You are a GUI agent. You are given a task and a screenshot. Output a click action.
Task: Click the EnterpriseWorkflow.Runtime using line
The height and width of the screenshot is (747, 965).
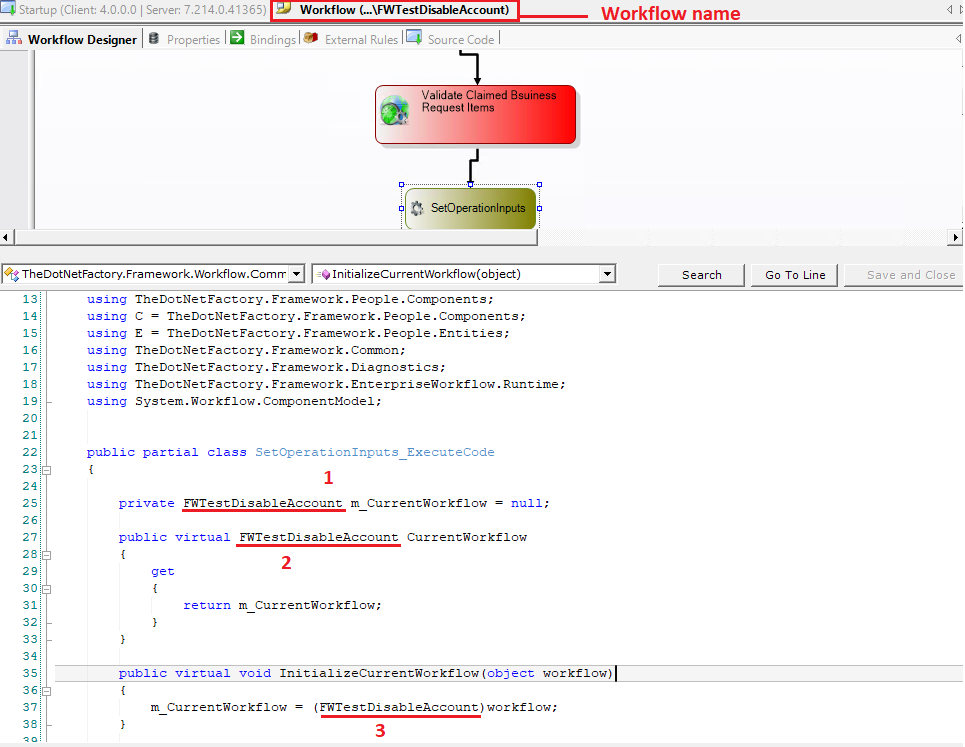point(326,384)
